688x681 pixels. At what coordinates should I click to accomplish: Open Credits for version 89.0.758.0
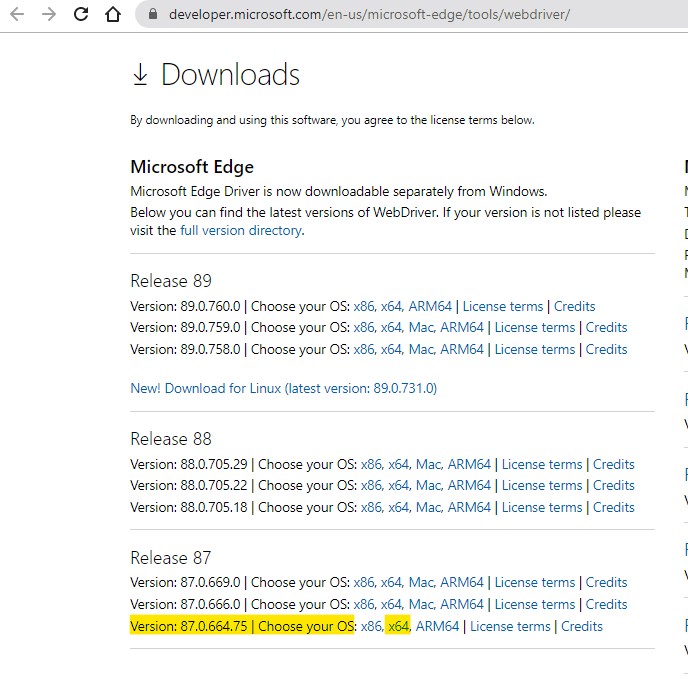point(606,349)
